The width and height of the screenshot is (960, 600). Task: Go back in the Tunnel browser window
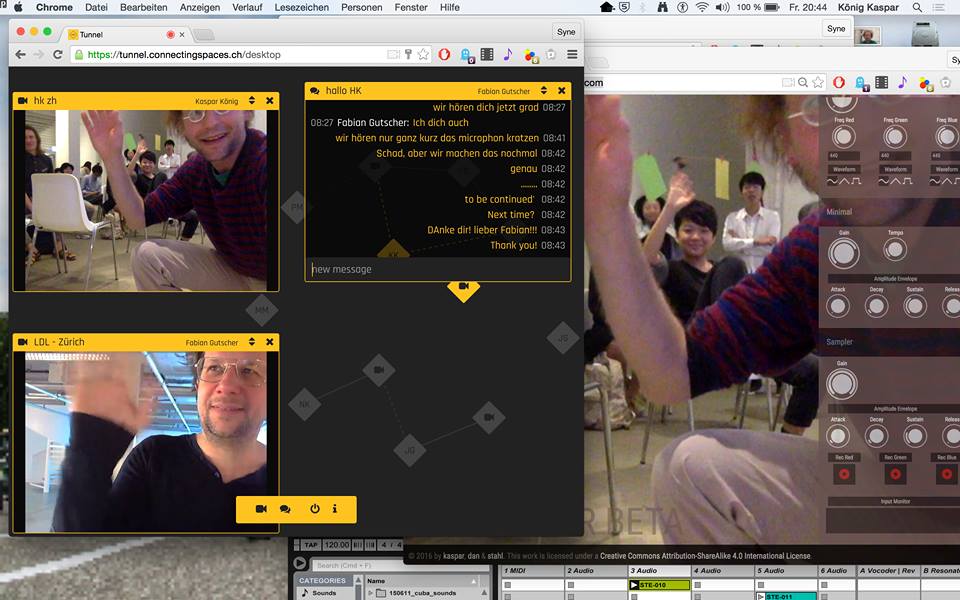(x=20, y=54)
